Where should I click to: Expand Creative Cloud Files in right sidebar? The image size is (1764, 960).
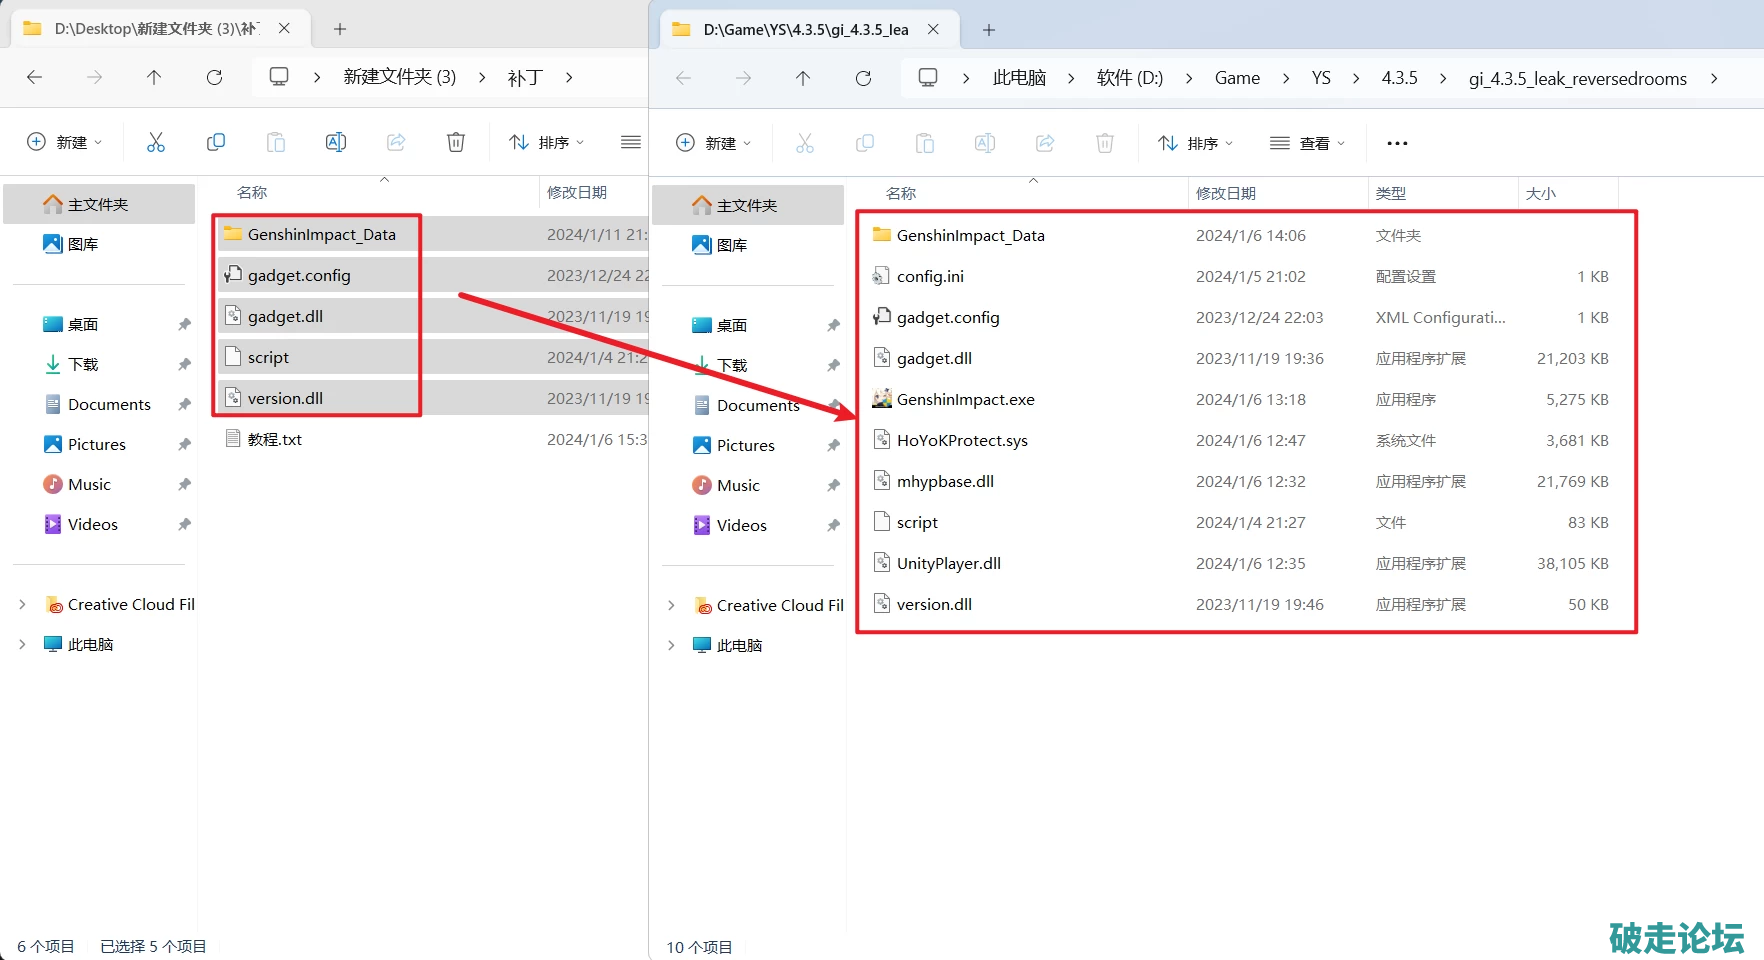point(671,605)
